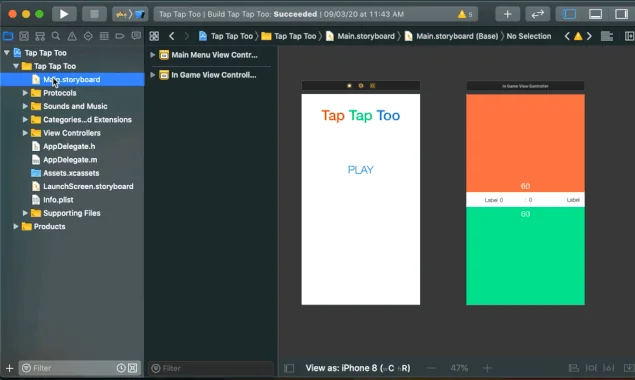Stop the running build
Image resolution: width=635 pixels, height=380 pixels.
(x=94, y=14)
